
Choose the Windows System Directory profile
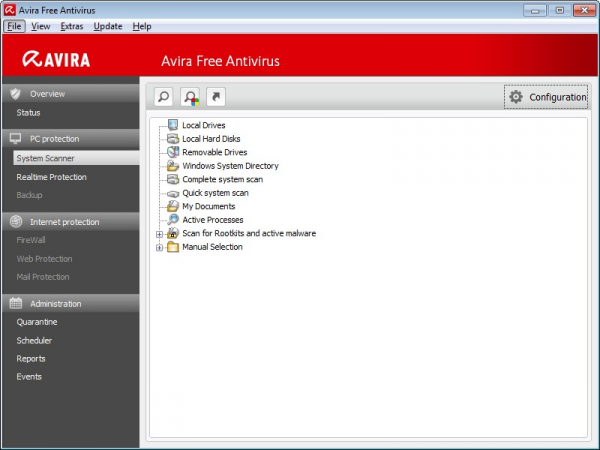[x=230, y=166]
